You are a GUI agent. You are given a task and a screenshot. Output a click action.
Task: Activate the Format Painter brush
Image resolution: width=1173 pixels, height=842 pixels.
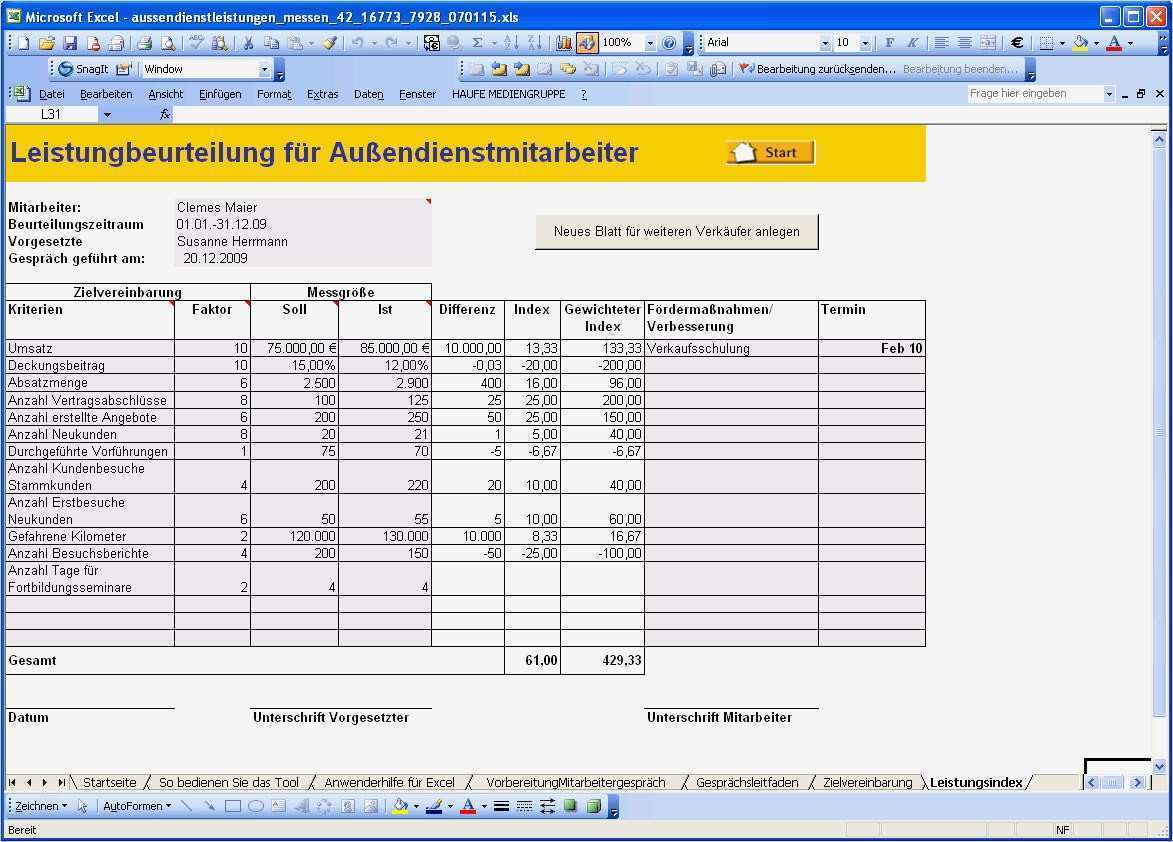(x=329, y=43)
